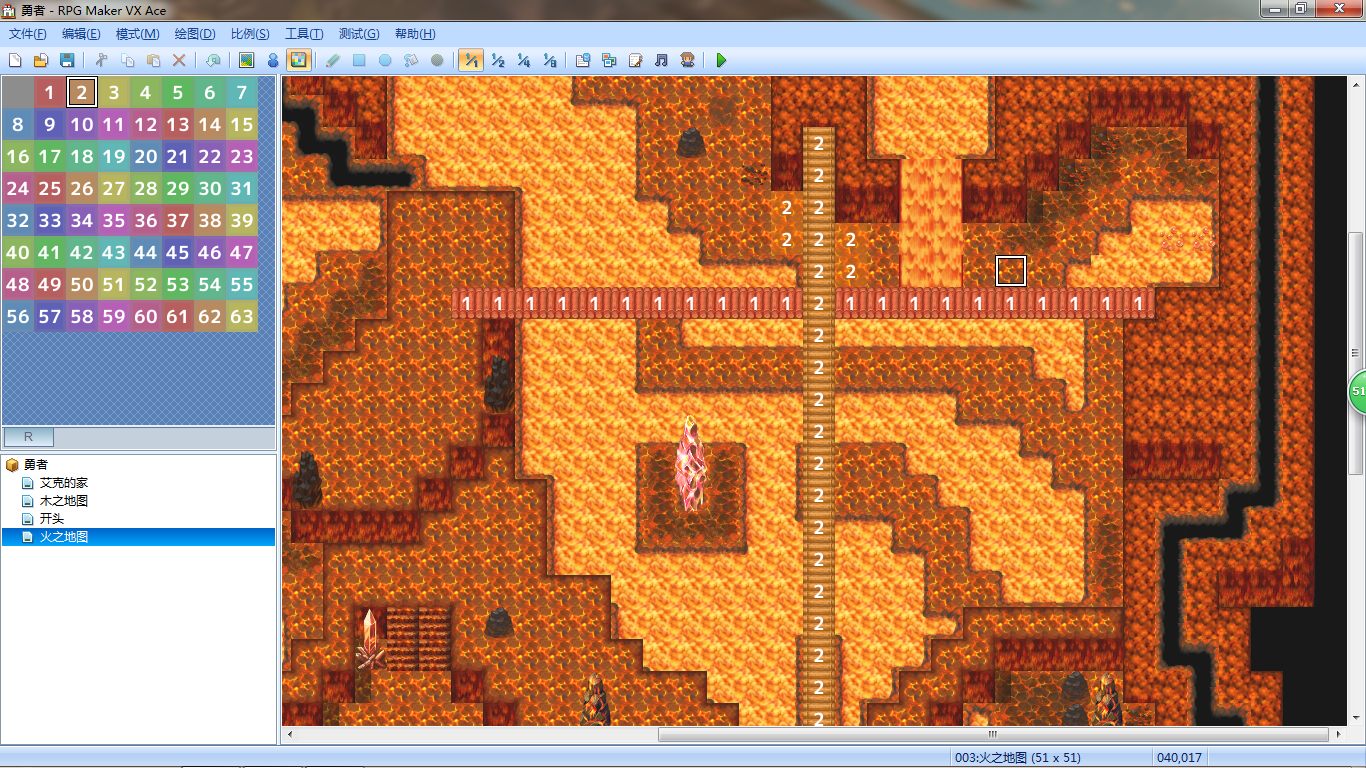
Task: Save project with floppy disk icon
Action: pos(67,60)
